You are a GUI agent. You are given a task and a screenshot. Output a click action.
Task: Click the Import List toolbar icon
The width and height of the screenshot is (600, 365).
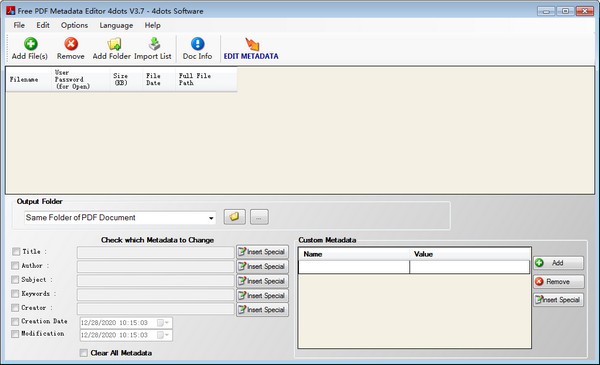pos(154,44)
